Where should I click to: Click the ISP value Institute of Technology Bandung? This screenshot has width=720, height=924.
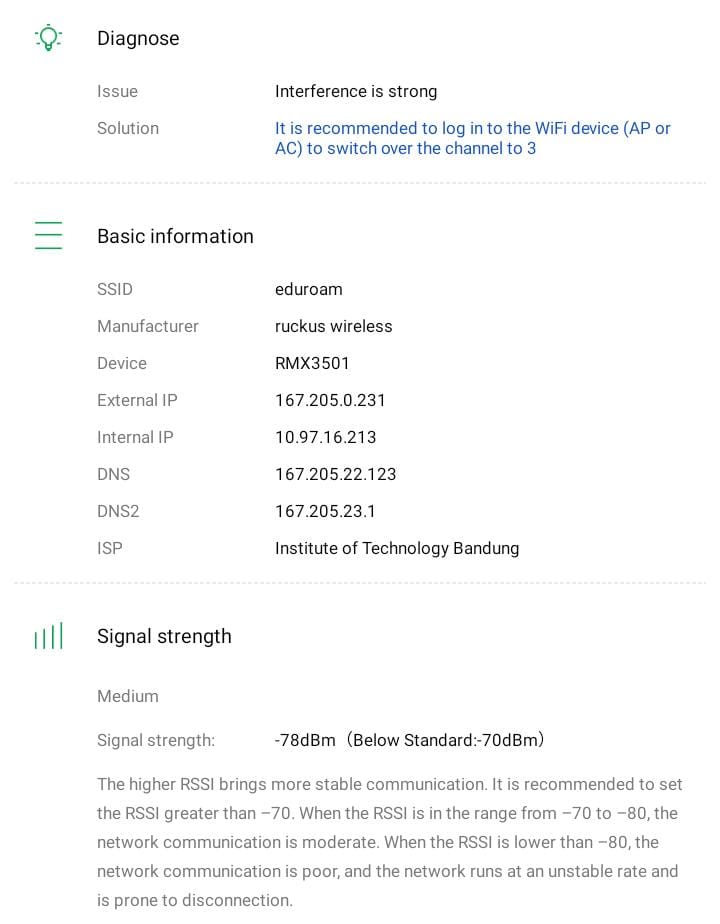(397, 548)
